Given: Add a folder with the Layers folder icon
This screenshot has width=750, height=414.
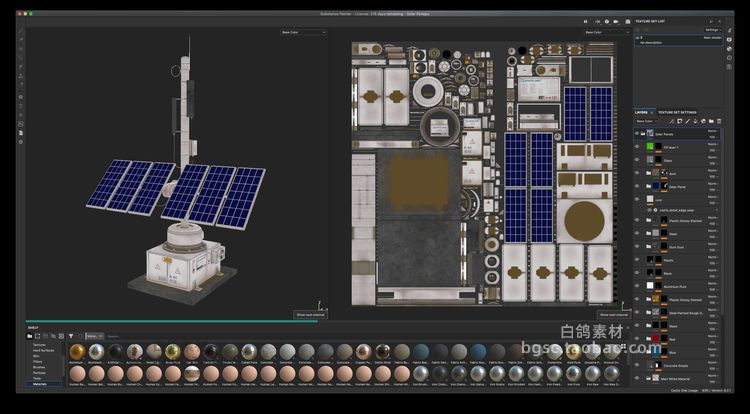Looking at the screenshot, I should tap(711, 121).
